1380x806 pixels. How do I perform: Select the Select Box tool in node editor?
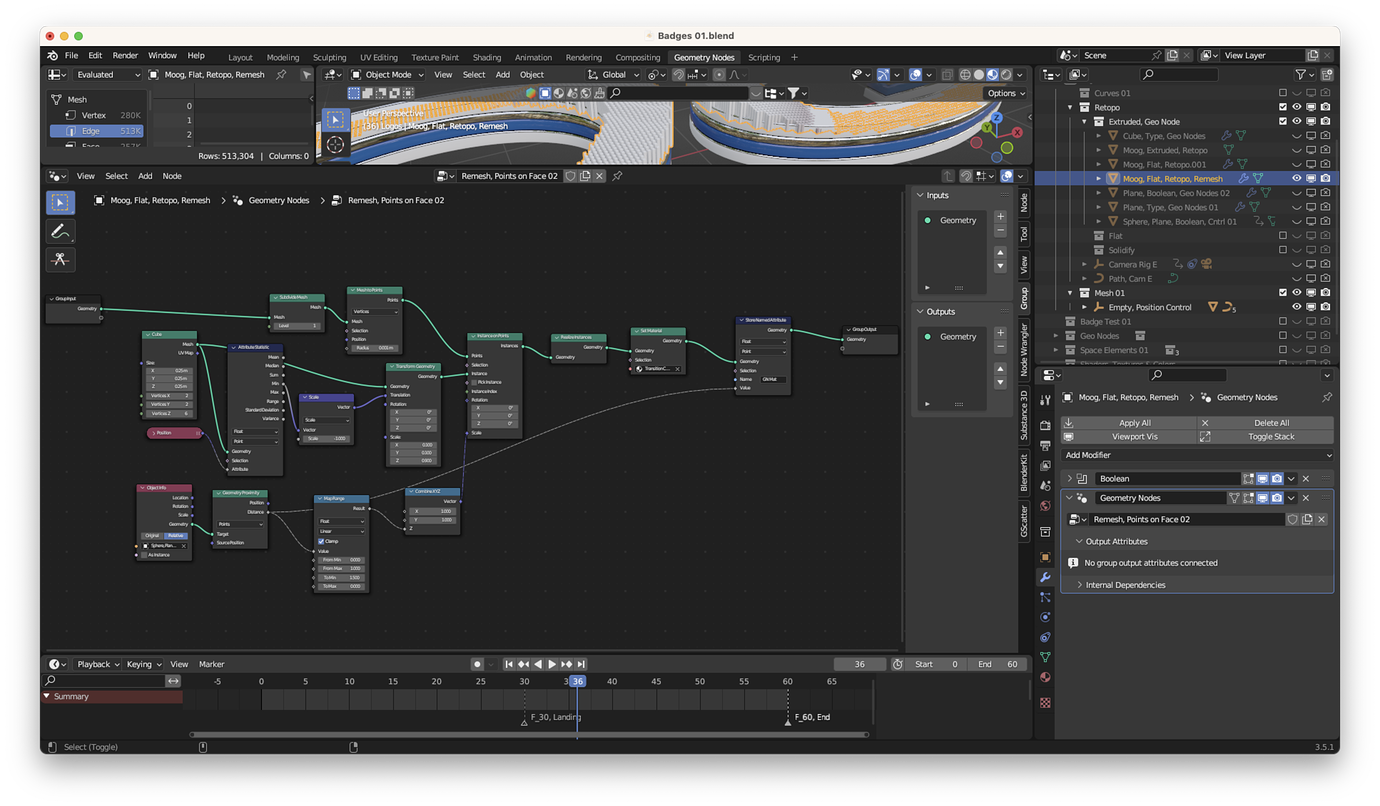[x=60, y=203]
